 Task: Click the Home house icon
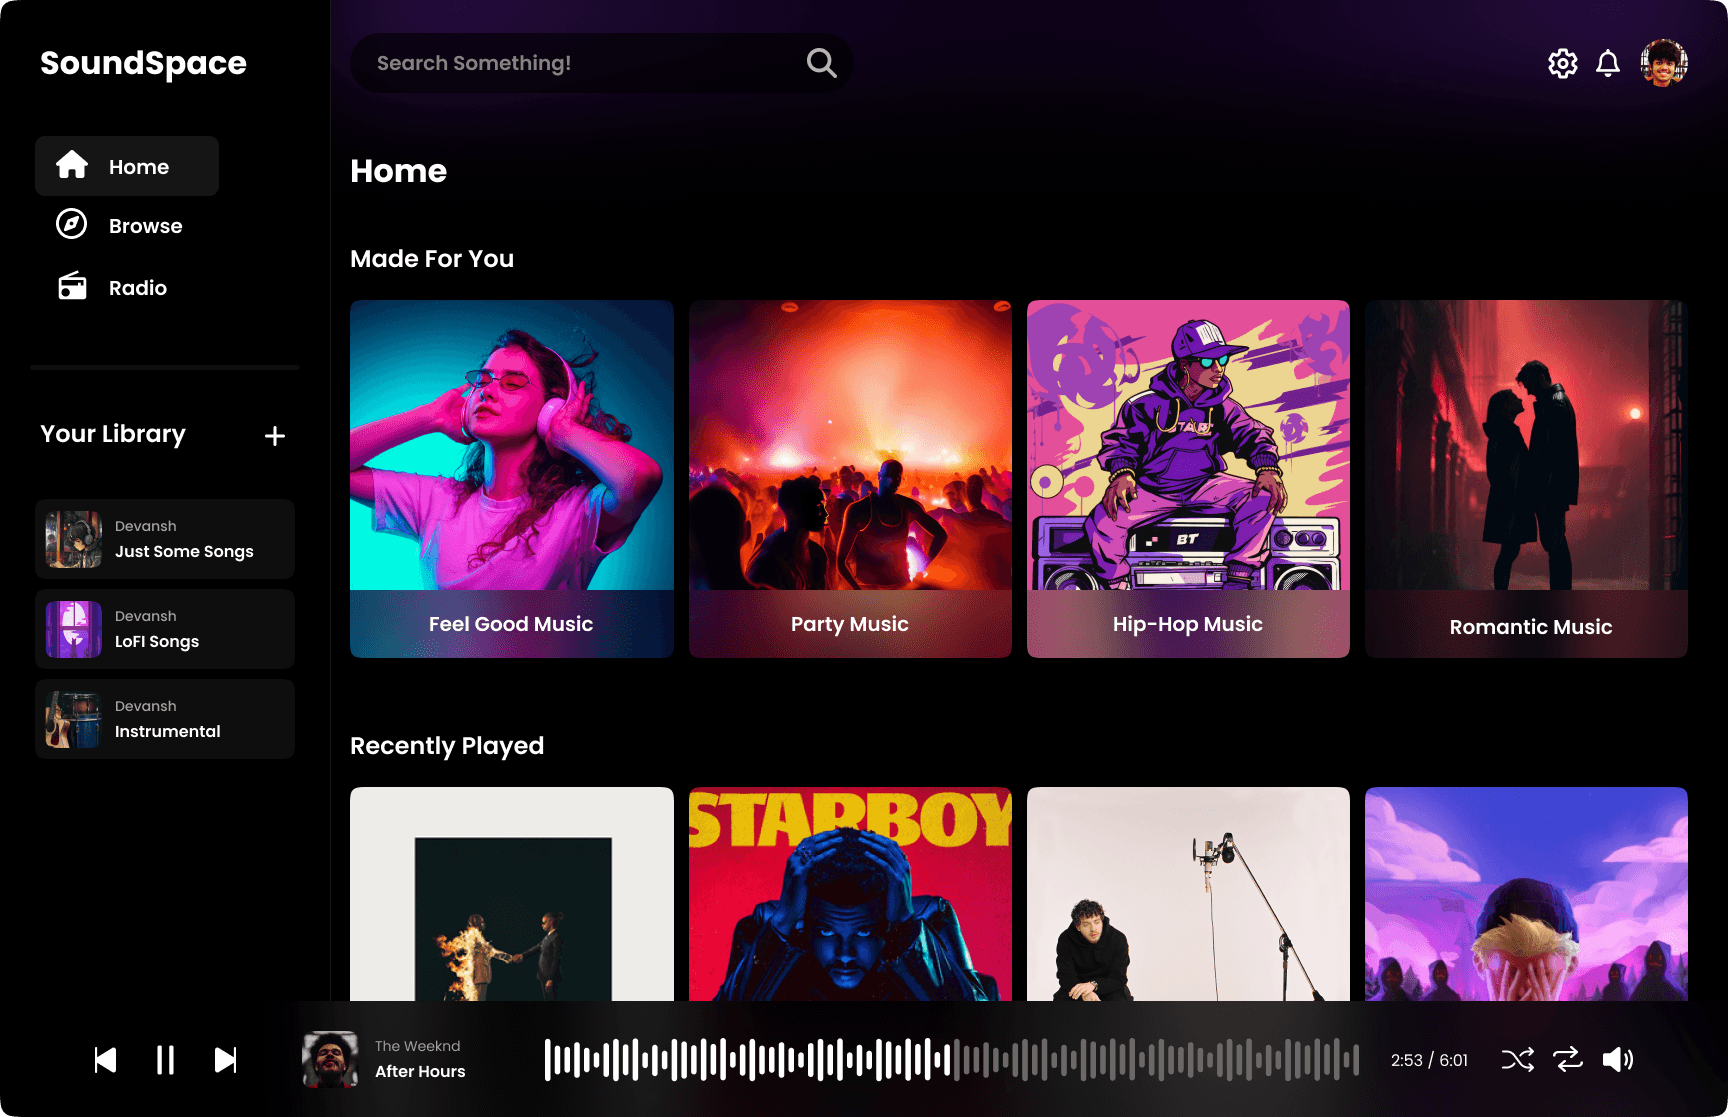(x=72, y=165)
